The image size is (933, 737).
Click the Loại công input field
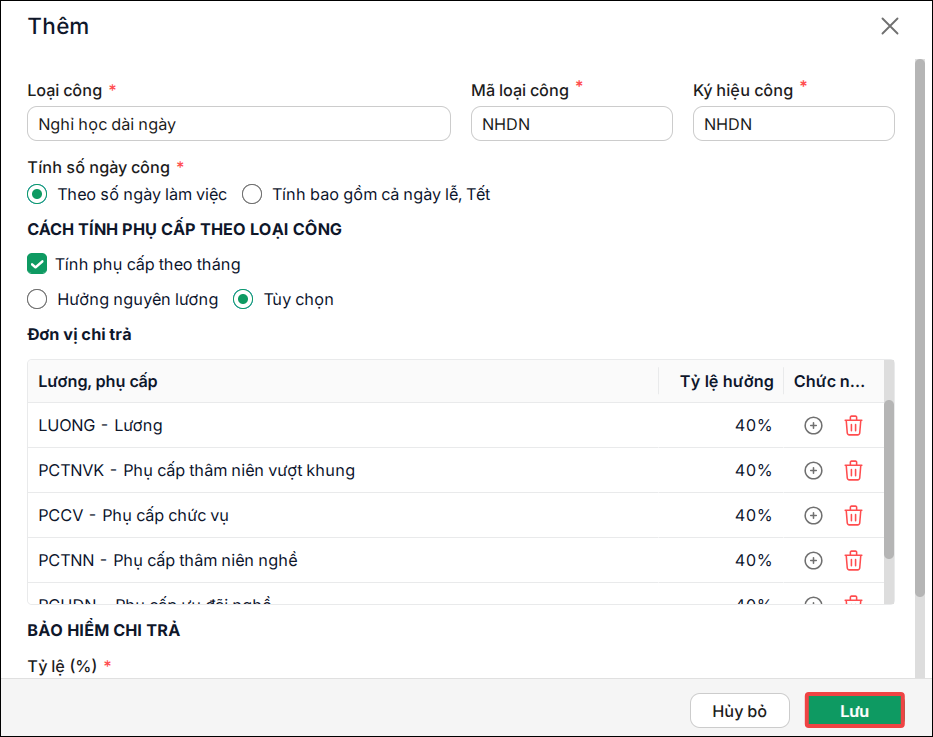pos(239,124)
